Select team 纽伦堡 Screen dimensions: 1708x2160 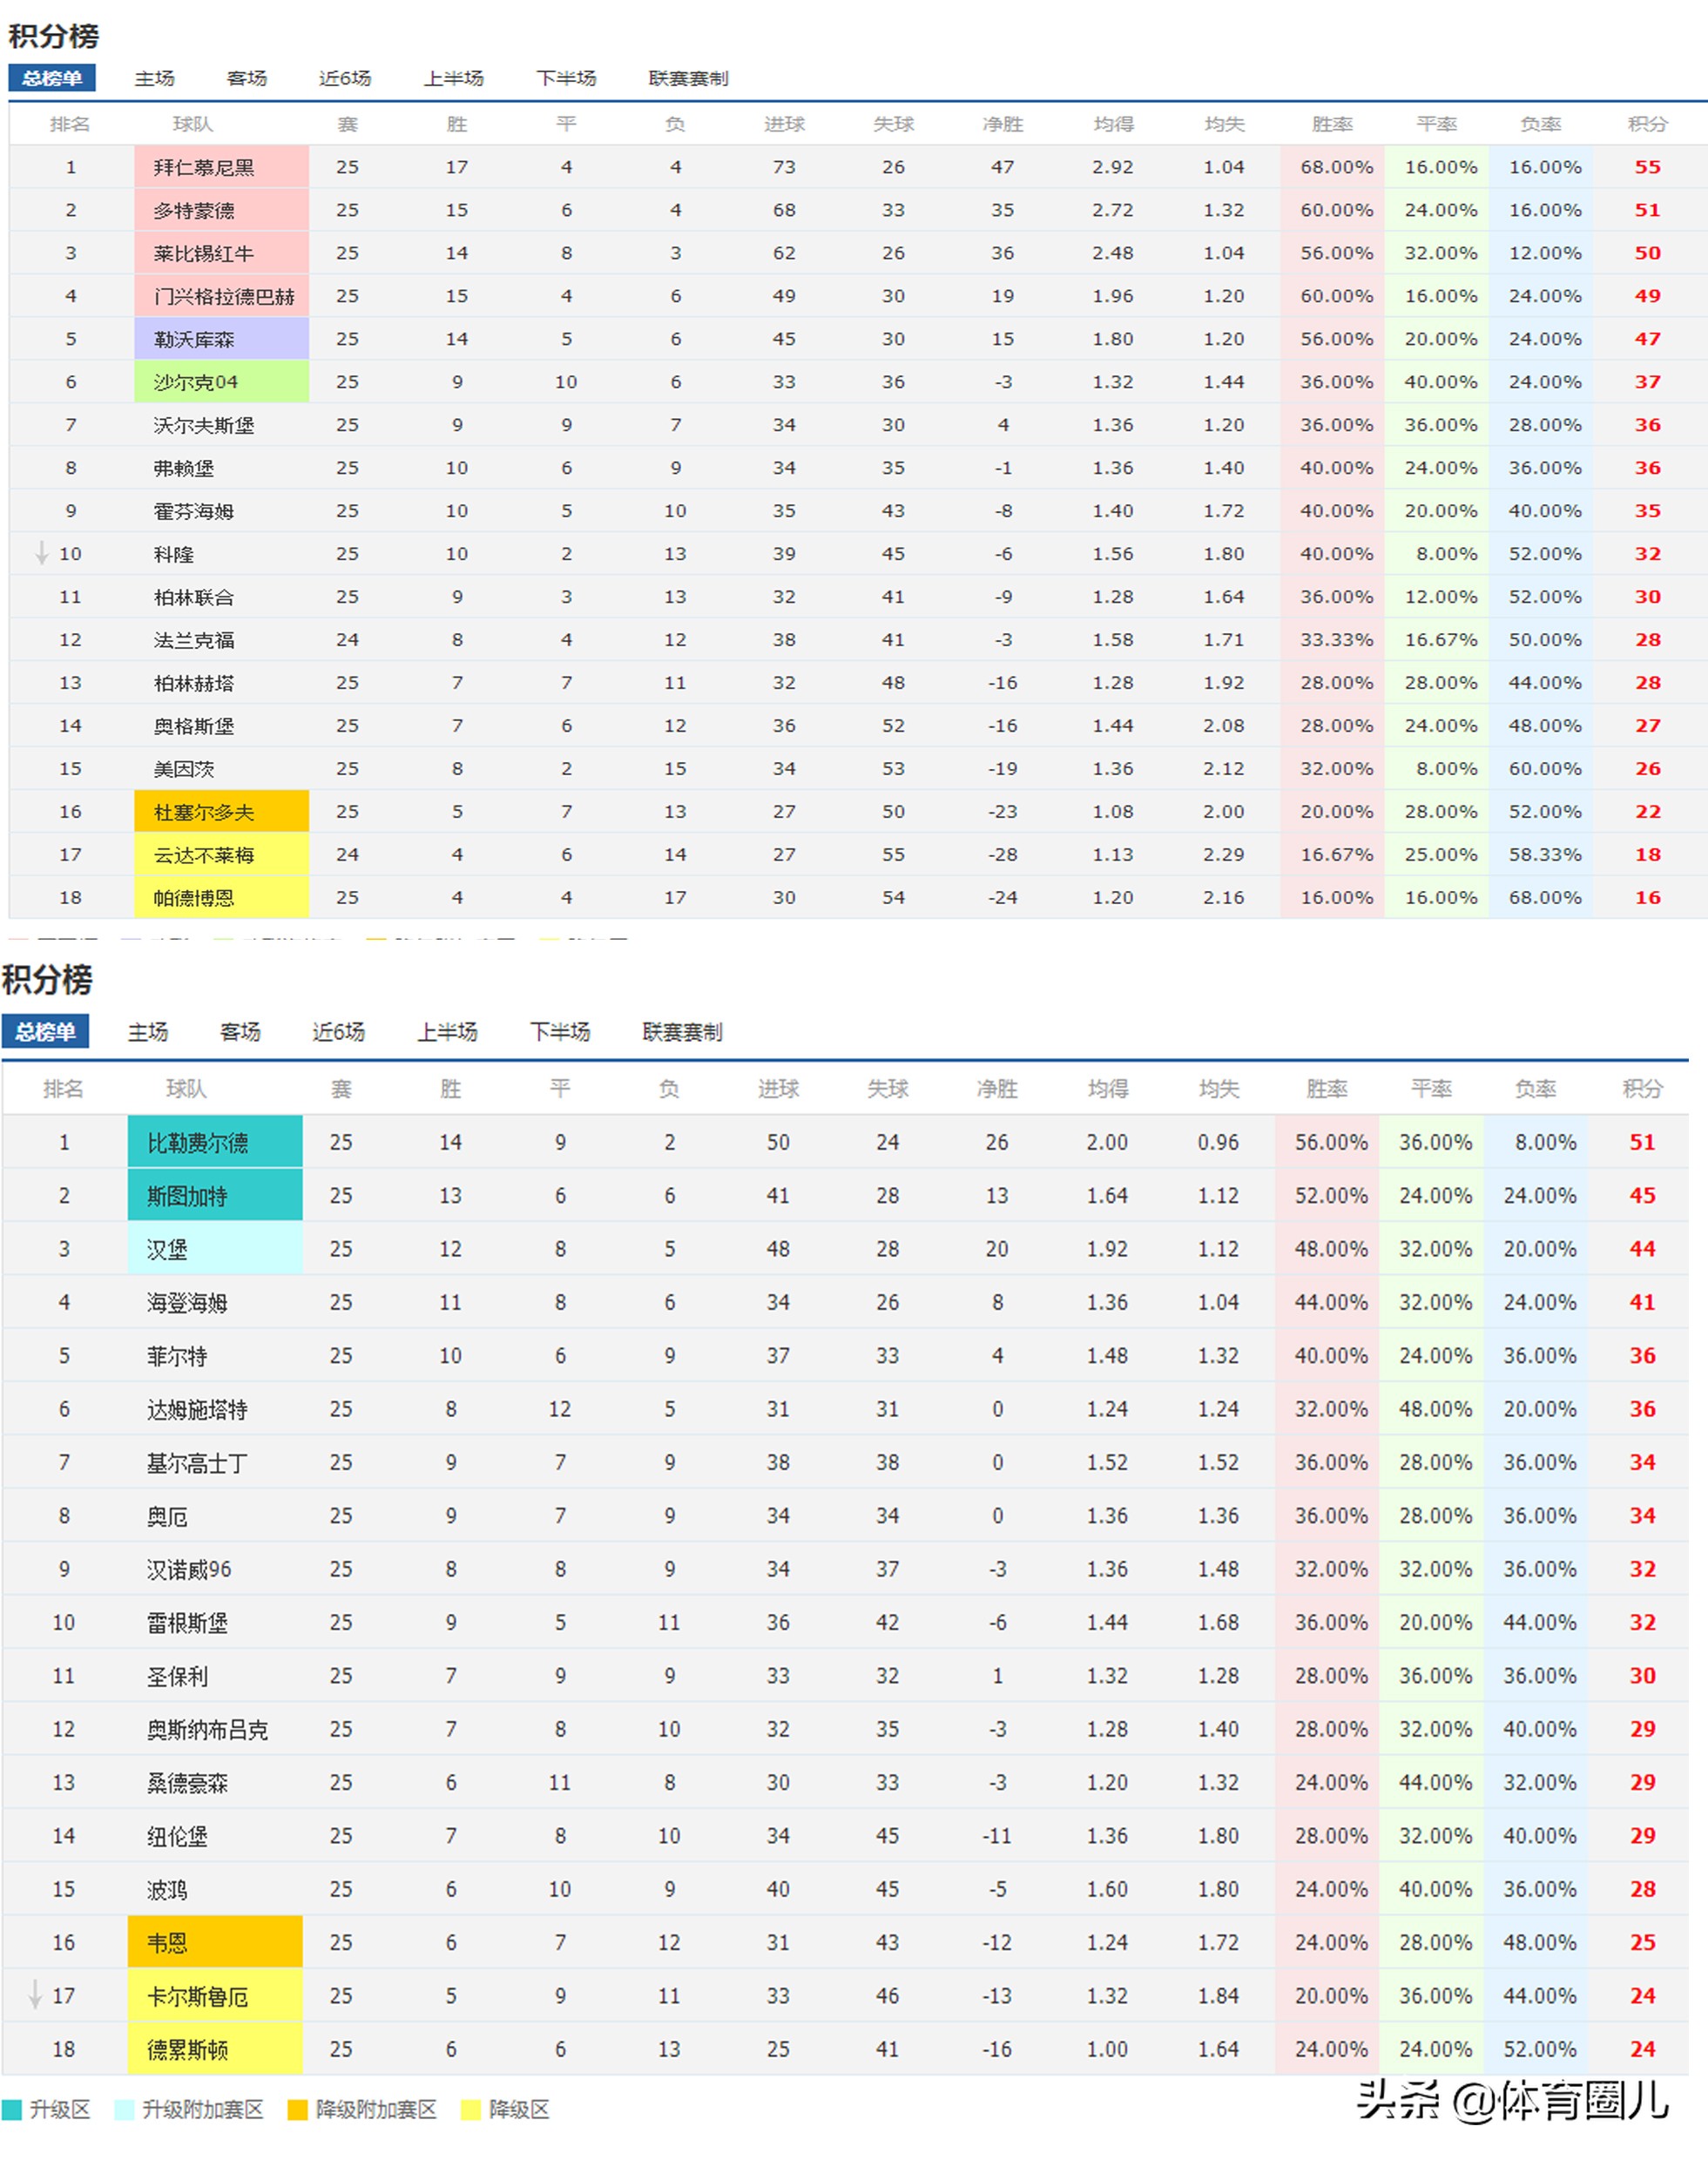(178, 1836)
